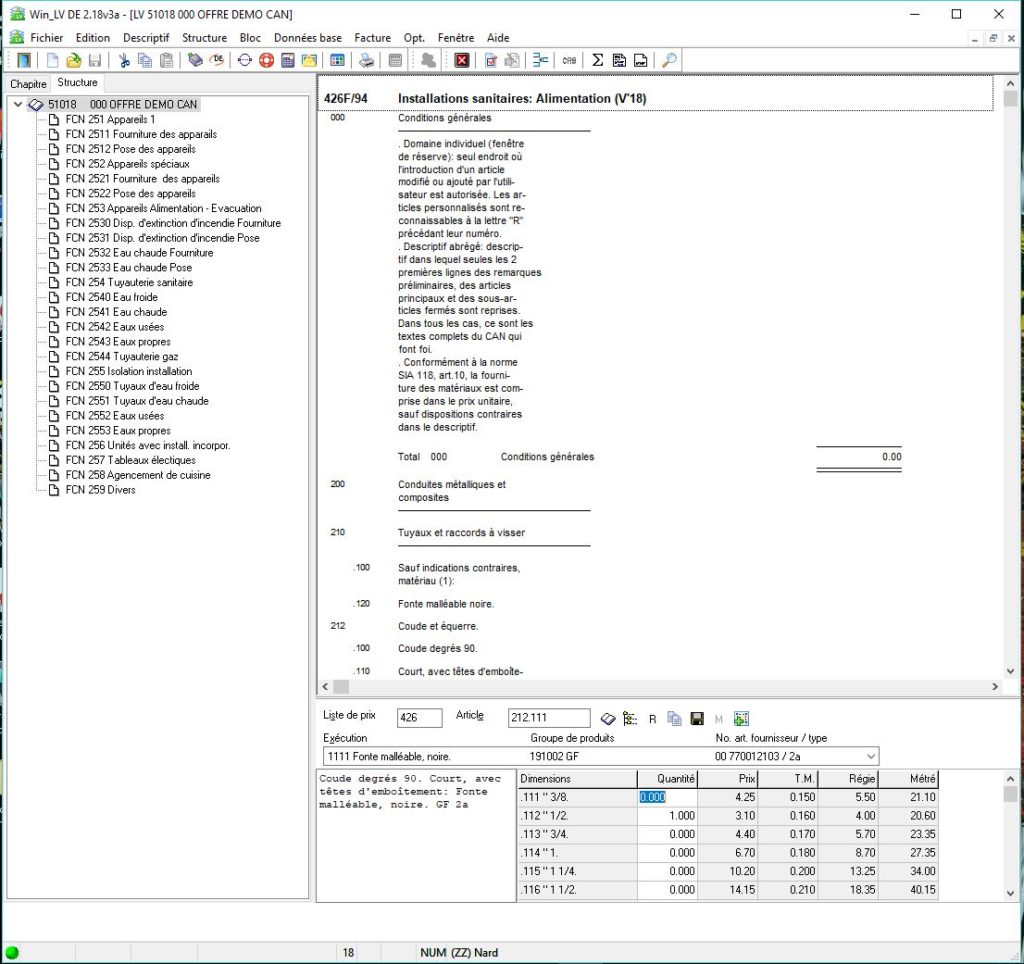Click the red X toolbar icon
The width and height of the screenshot is (1024, 964).
[x=462, y=61]
